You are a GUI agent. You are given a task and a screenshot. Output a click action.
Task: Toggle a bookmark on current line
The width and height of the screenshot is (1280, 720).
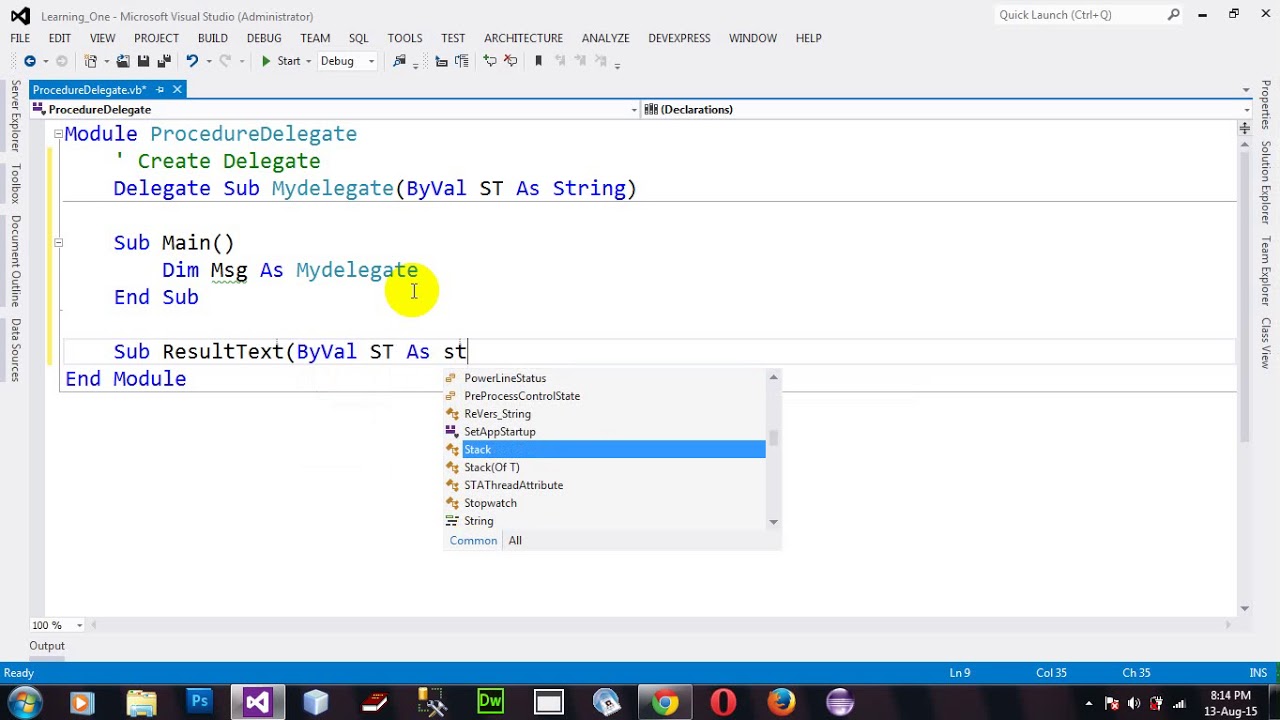(538, 61)
